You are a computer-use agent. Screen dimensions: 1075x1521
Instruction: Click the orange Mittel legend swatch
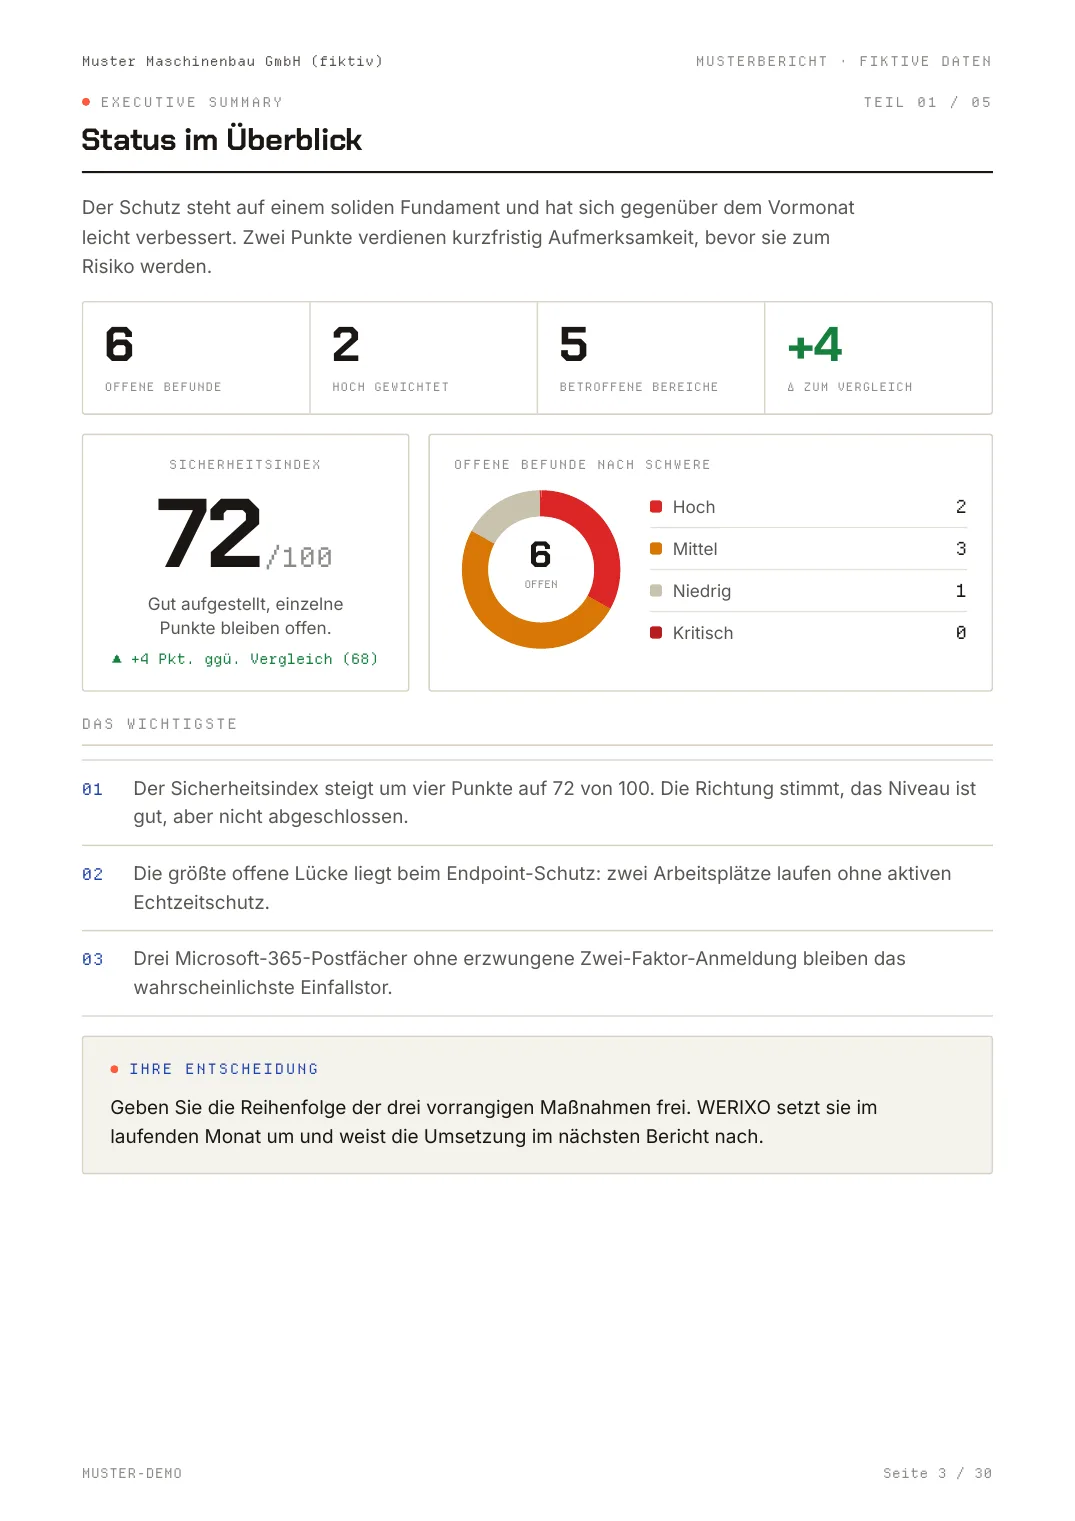coord(656,549)
